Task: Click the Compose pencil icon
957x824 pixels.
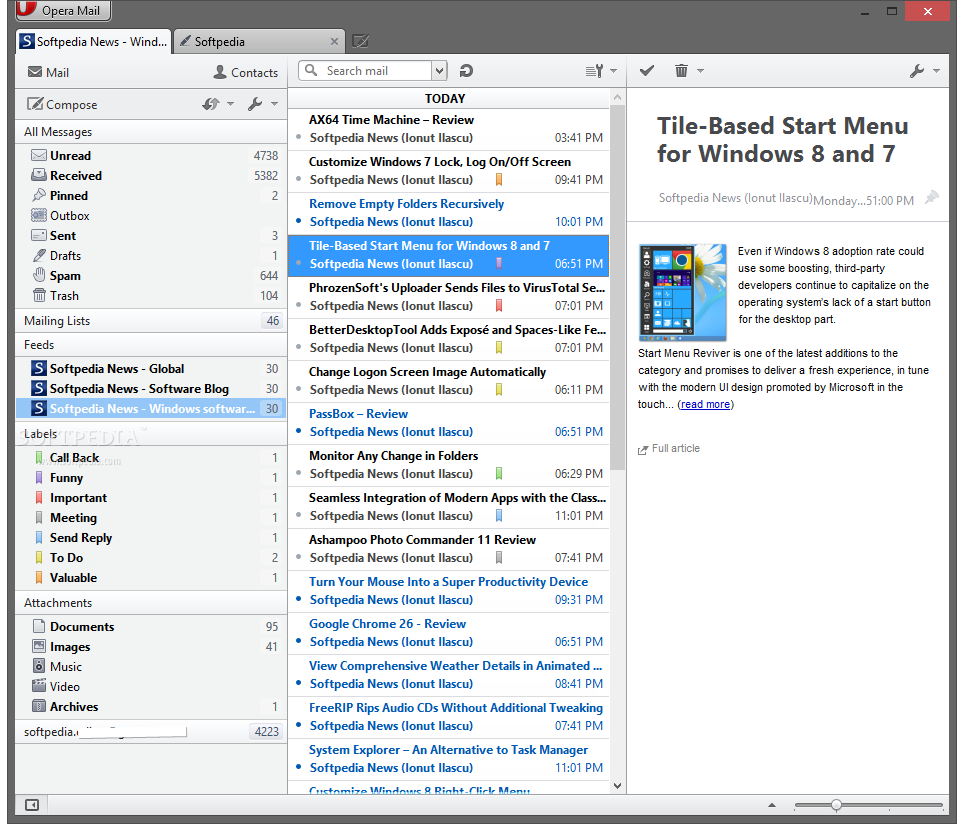Action: pyautogui.click(x=35, y=104)
